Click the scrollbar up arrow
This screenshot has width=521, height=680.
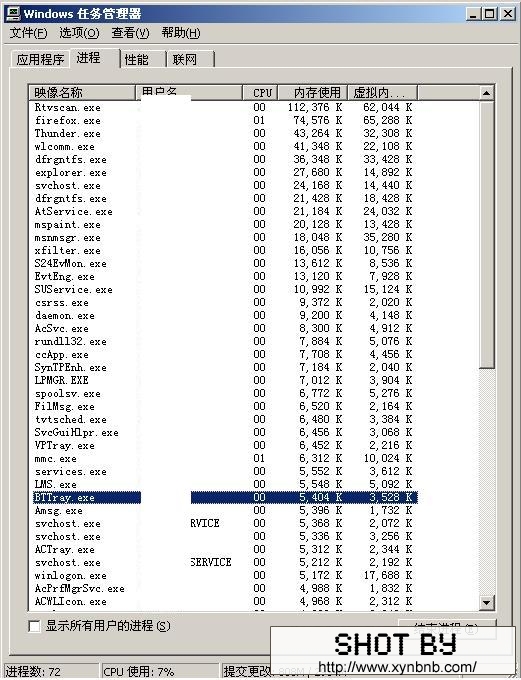(487, 93)
